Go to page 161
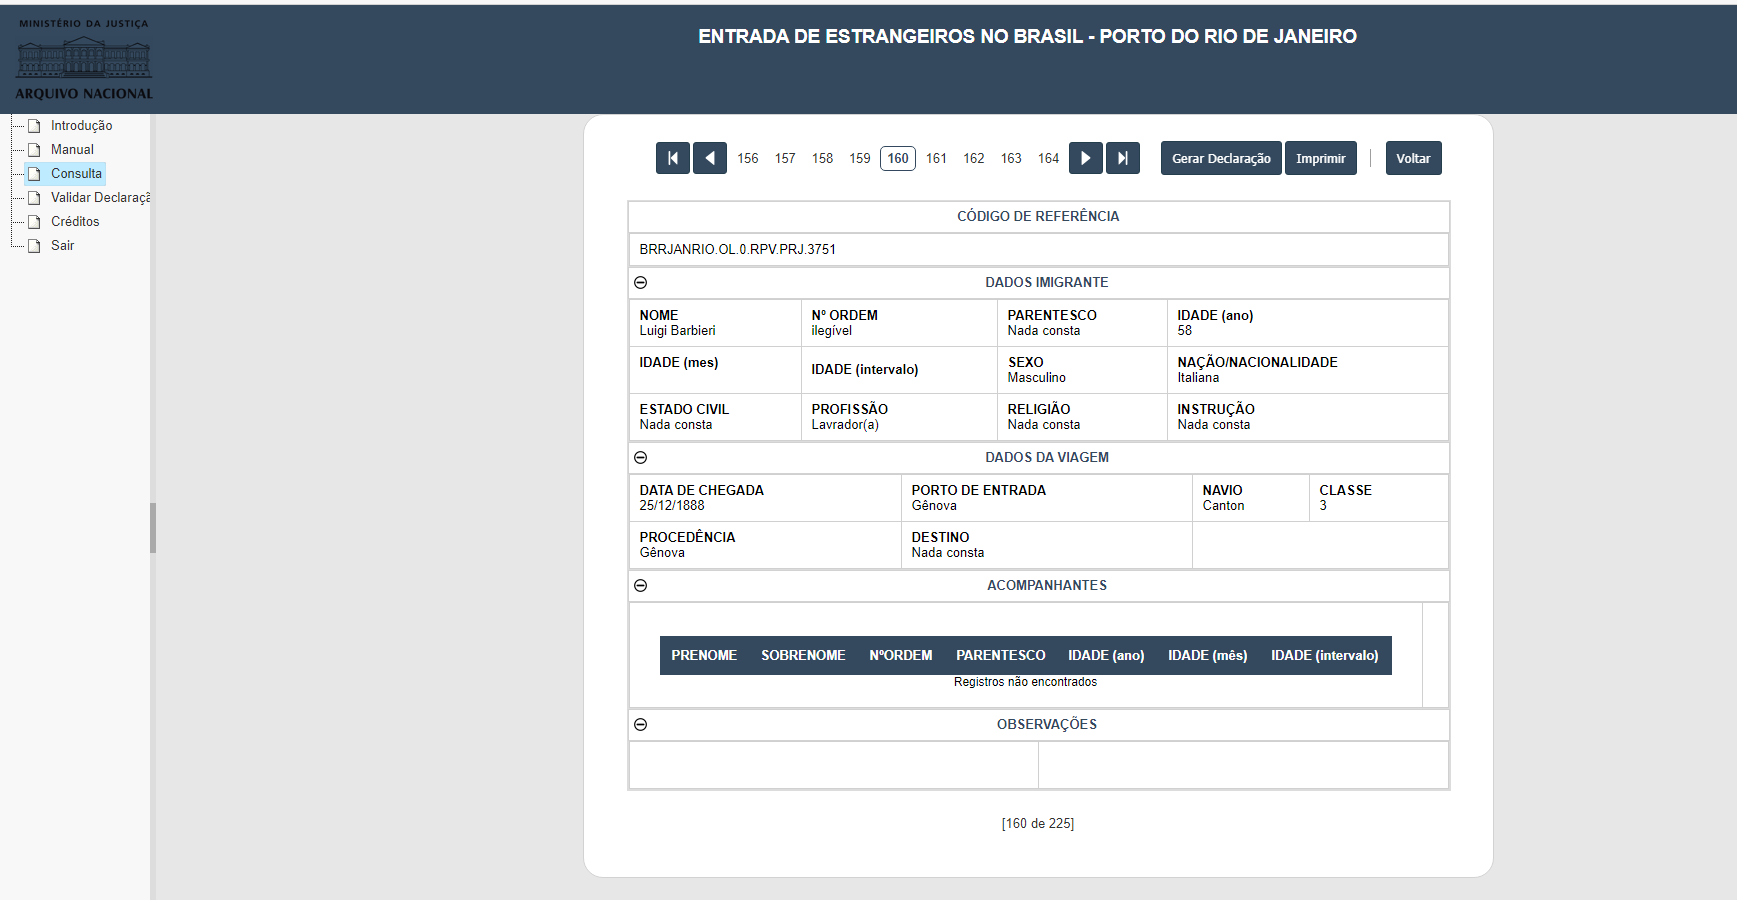Image resolution: width=1737 pixels, height=900 pixels. pyautogui.click(x=936, y=158)
